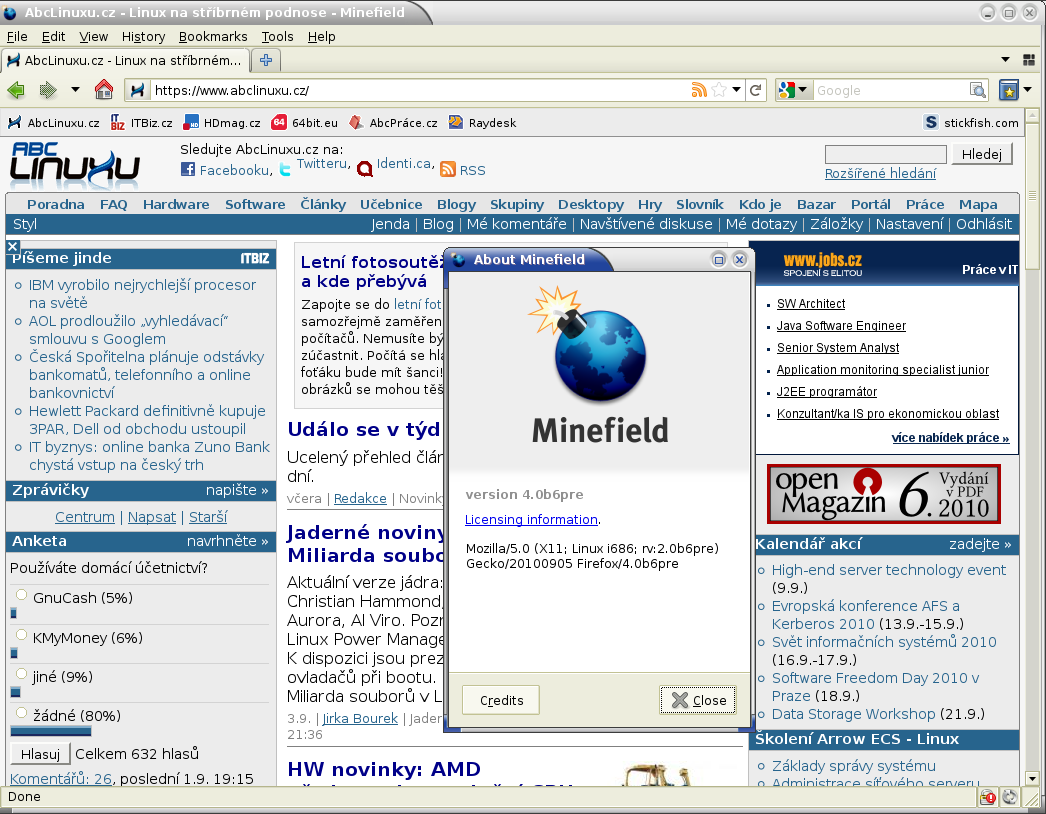Image resolution: width=1046 pixels, height=814 pixels.
Task: Click the open Magazin 6. 2010 banner
Action: pyautogui.click(x=884, y=494)
